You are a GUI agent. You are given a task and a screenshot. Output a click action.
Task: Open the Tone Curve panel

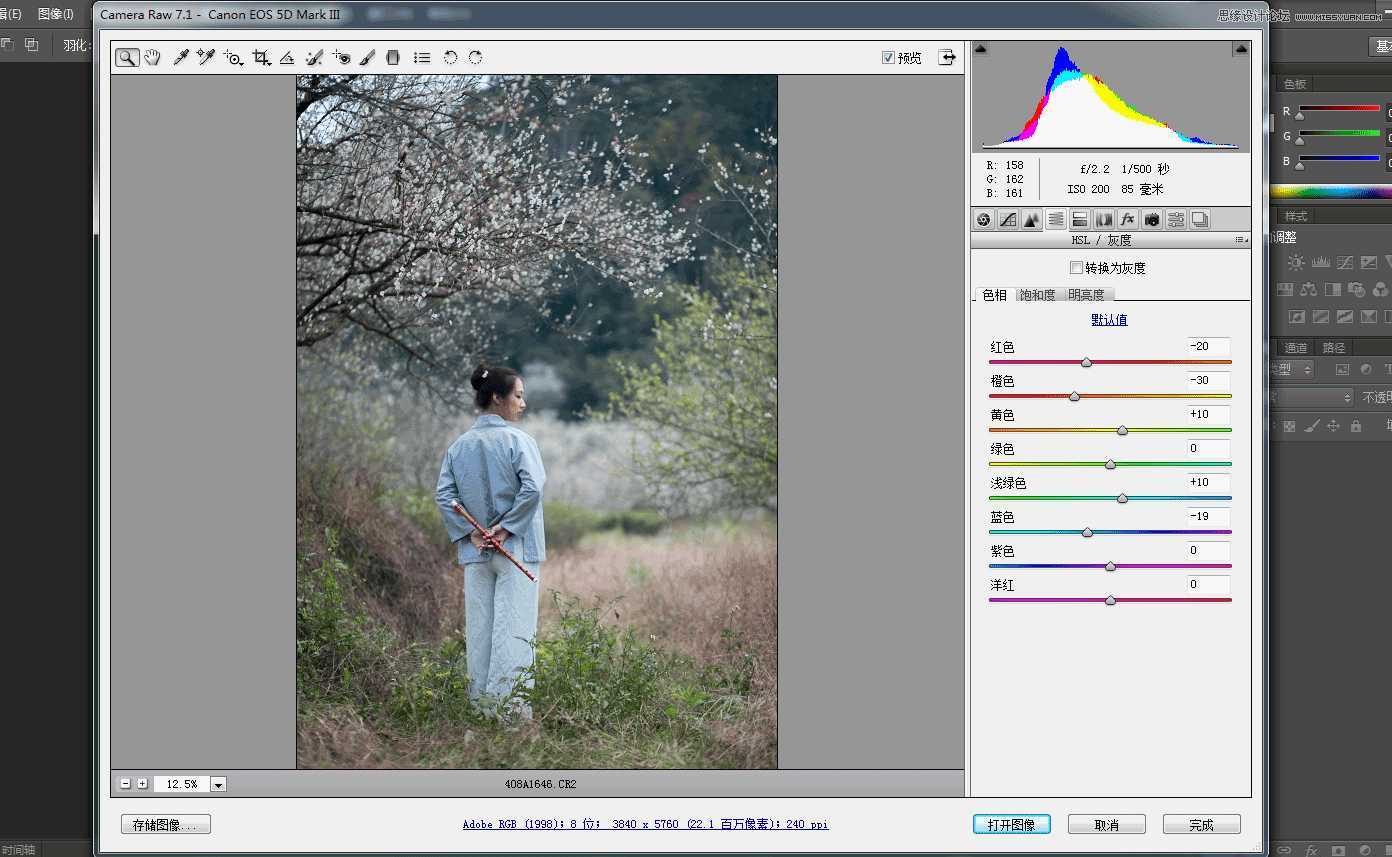(1008, 219)
